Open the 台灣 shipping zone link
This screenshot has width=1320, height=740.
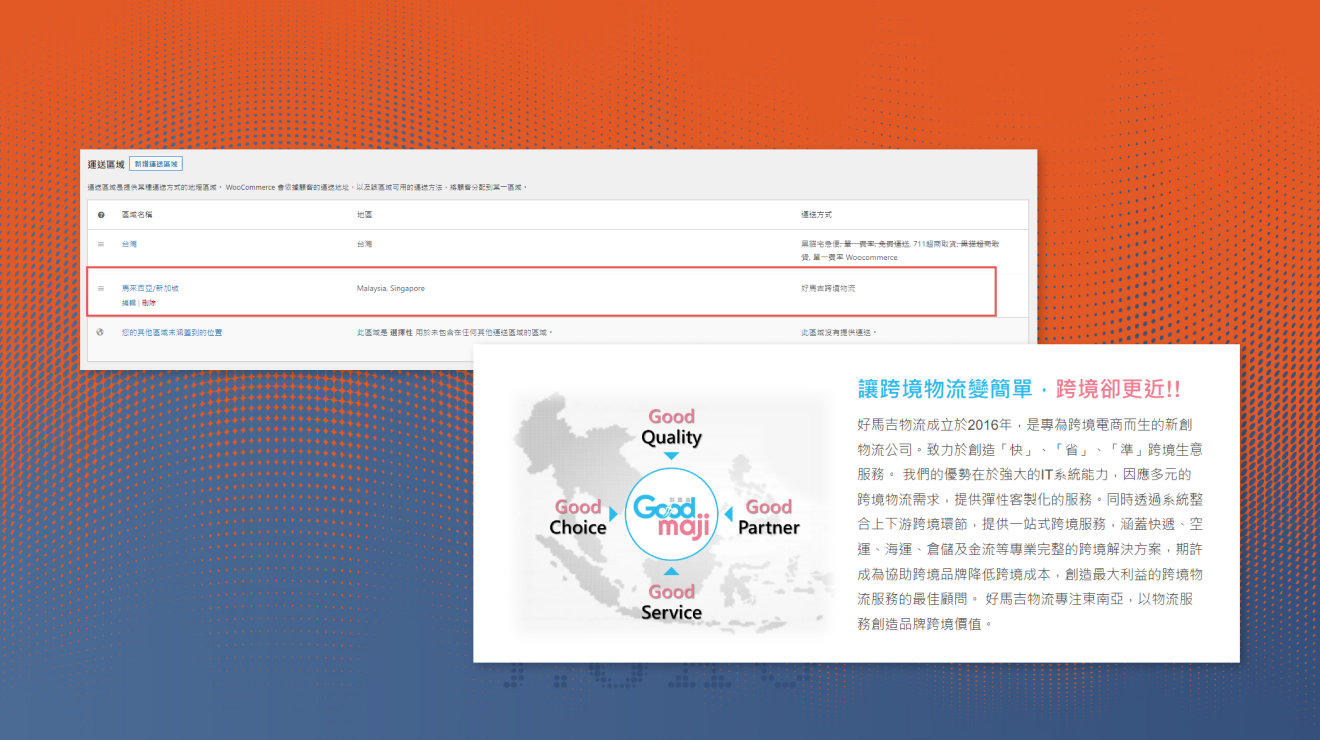[x=129, y=244]
